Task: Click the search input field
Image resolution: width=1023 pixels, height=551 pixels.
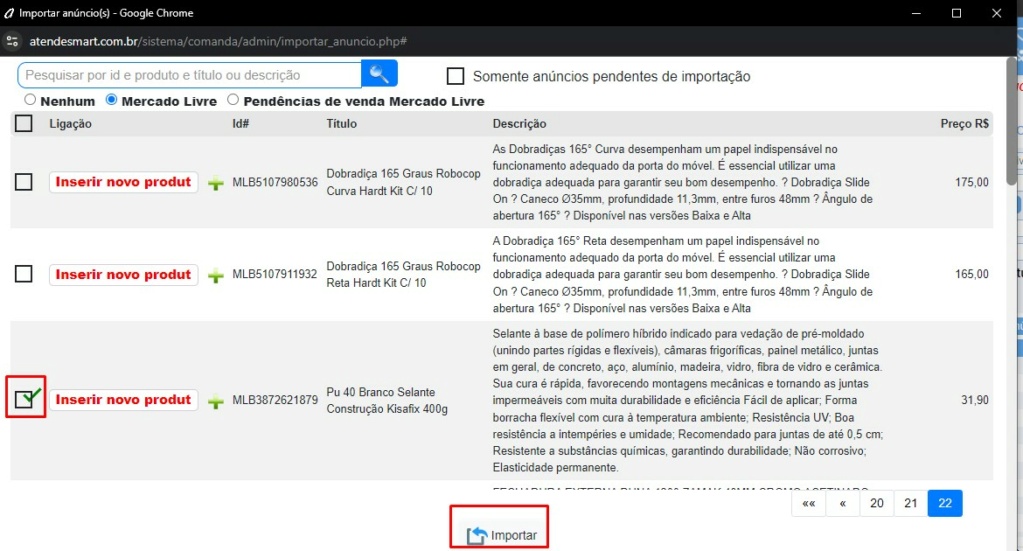Action: pos(189,75)
